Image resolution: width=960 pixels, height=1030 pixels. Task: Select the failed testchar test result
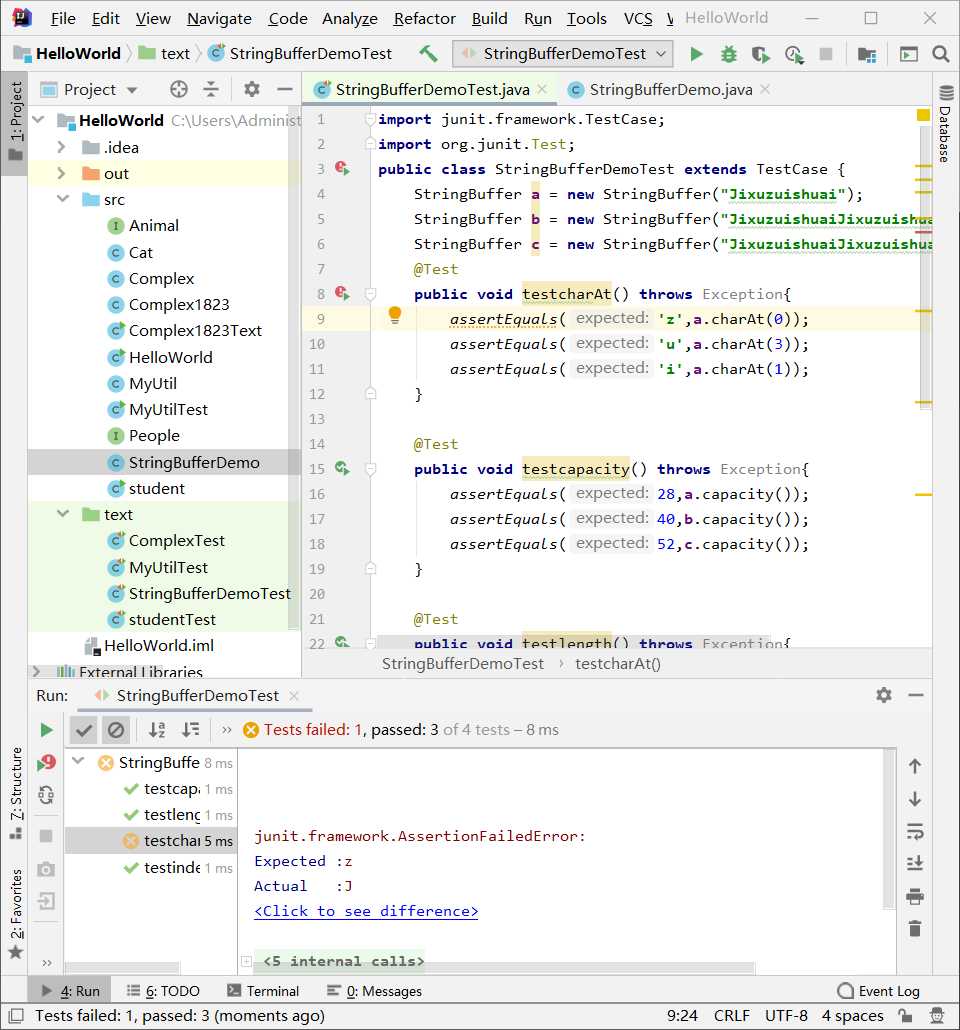150,840
